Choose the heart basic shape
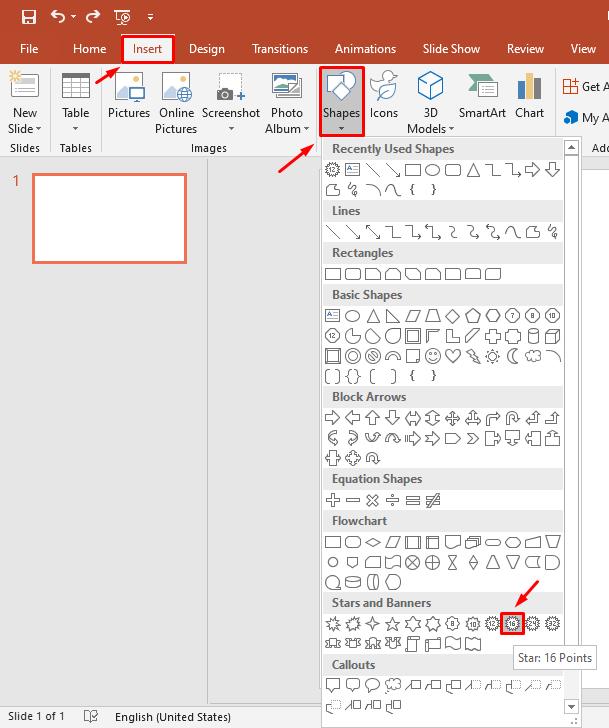This screenshot has height=728, width=609. 453,356
